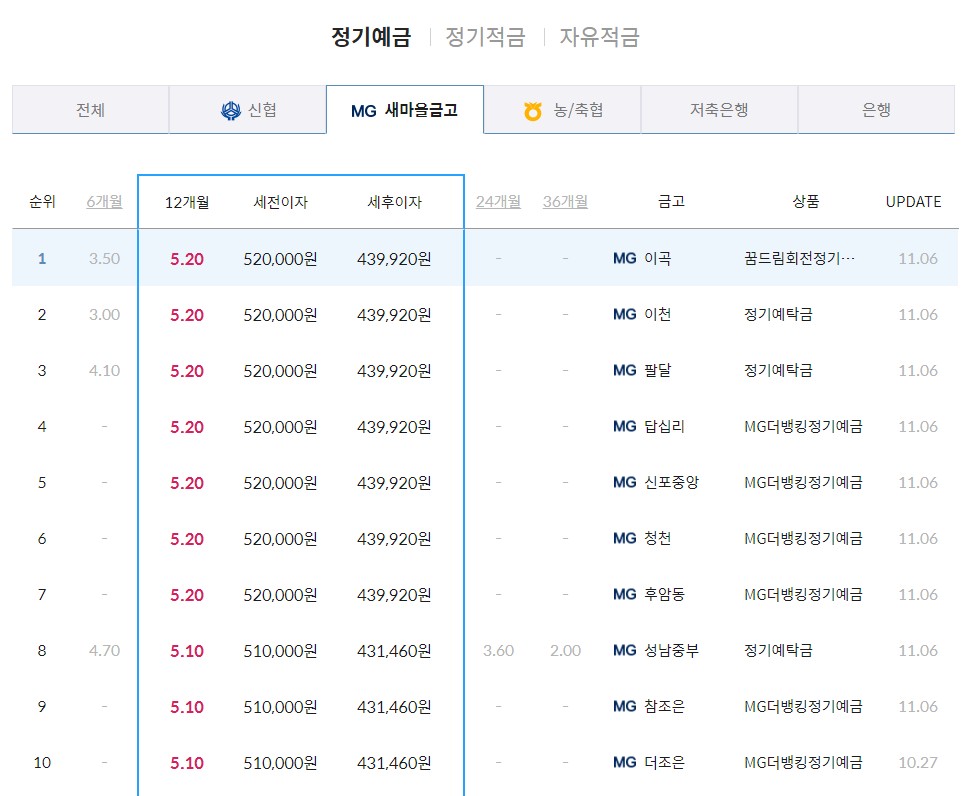
Task: Click the 세전이자 column header
Action: 280,202
